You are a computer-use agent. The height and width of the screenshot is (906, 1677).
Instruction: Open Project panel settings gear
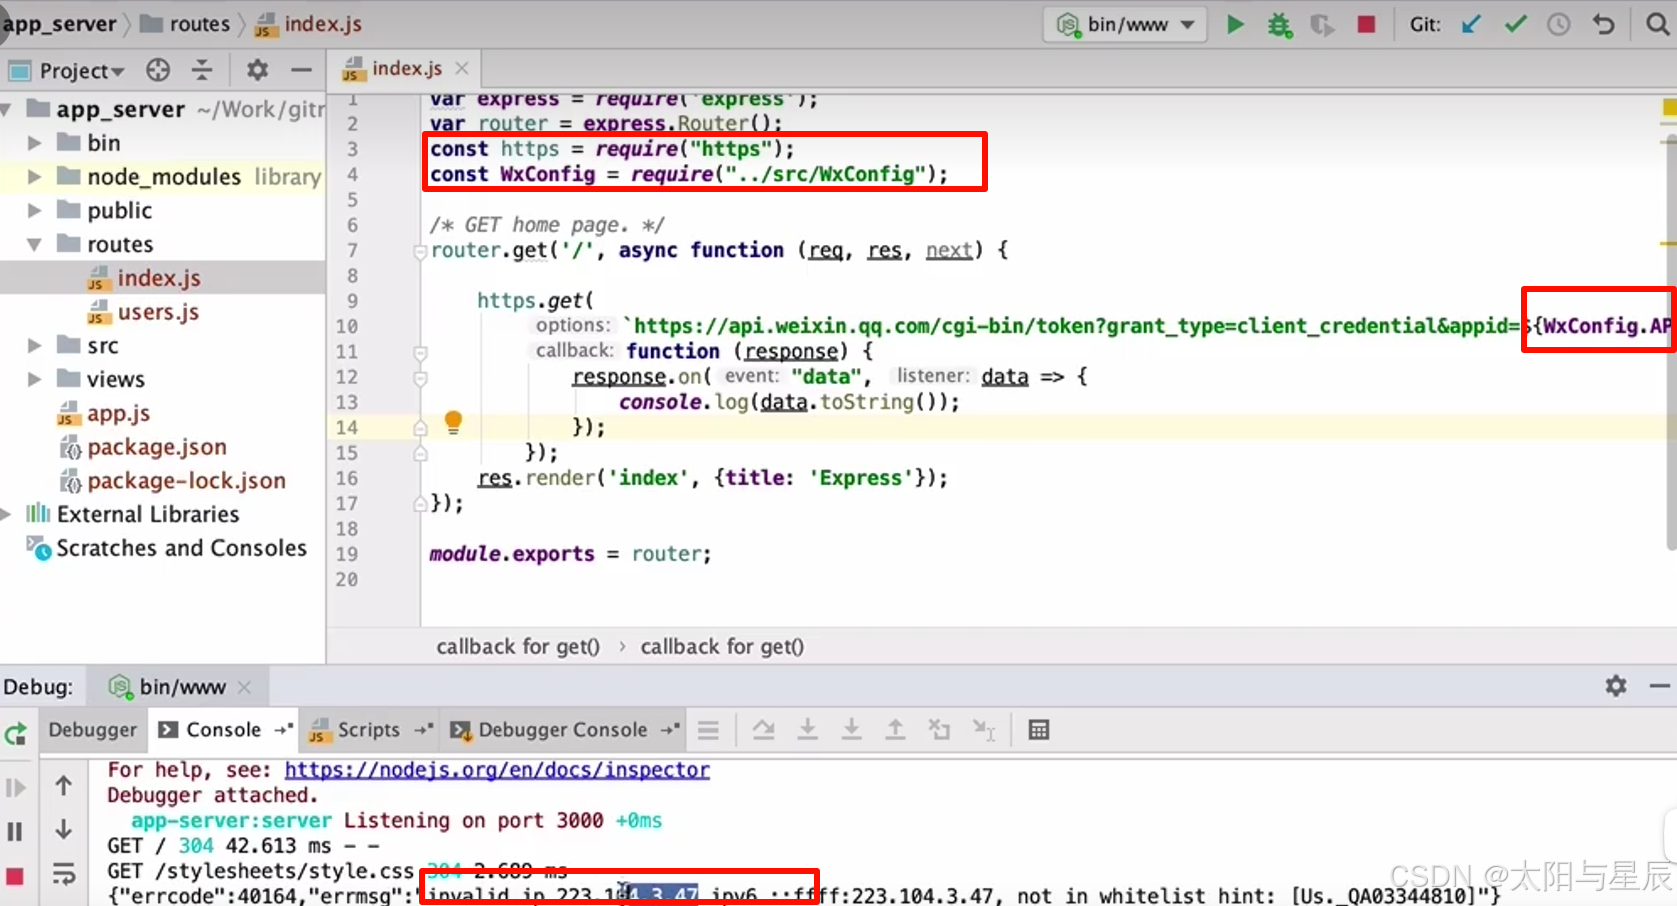coord(257,70)
